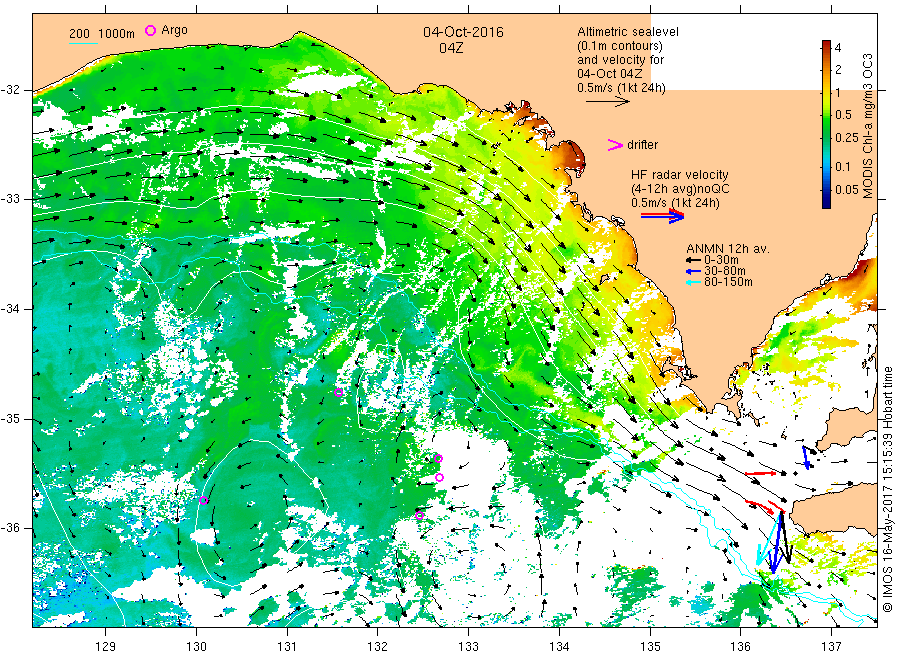This screenshot has width=900, height=660.
Task: Click the green middle of the chlorophyll colorbar
Action: tap(826, 123)
